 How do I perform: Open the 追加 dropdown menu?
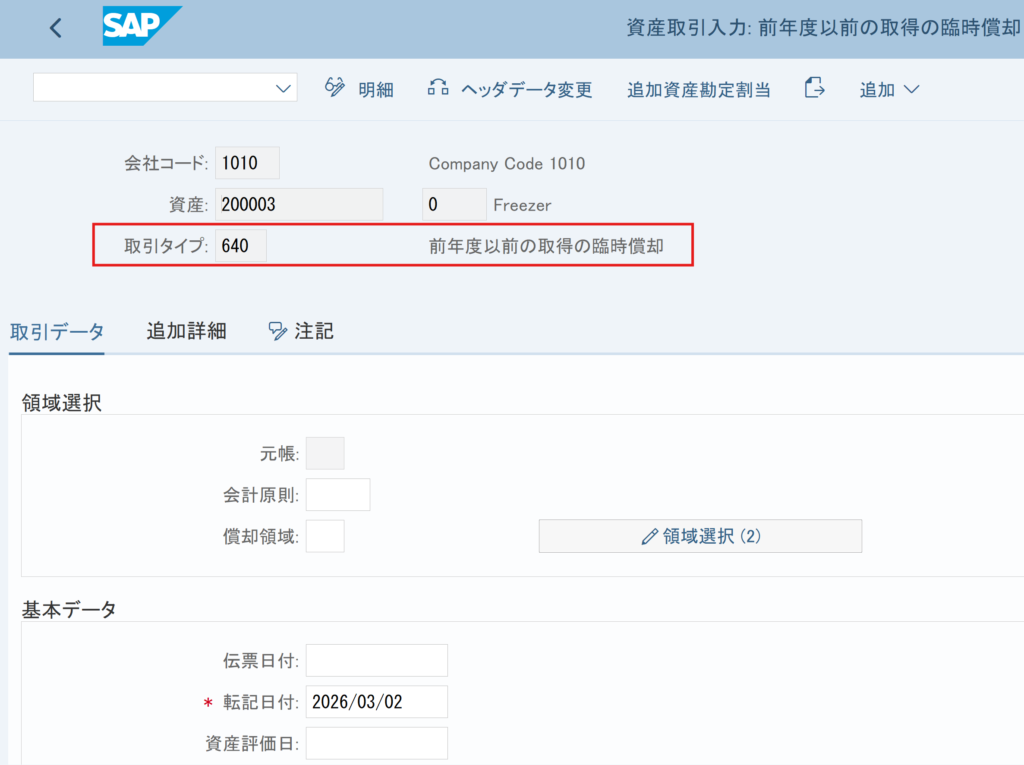coord(889,89)
